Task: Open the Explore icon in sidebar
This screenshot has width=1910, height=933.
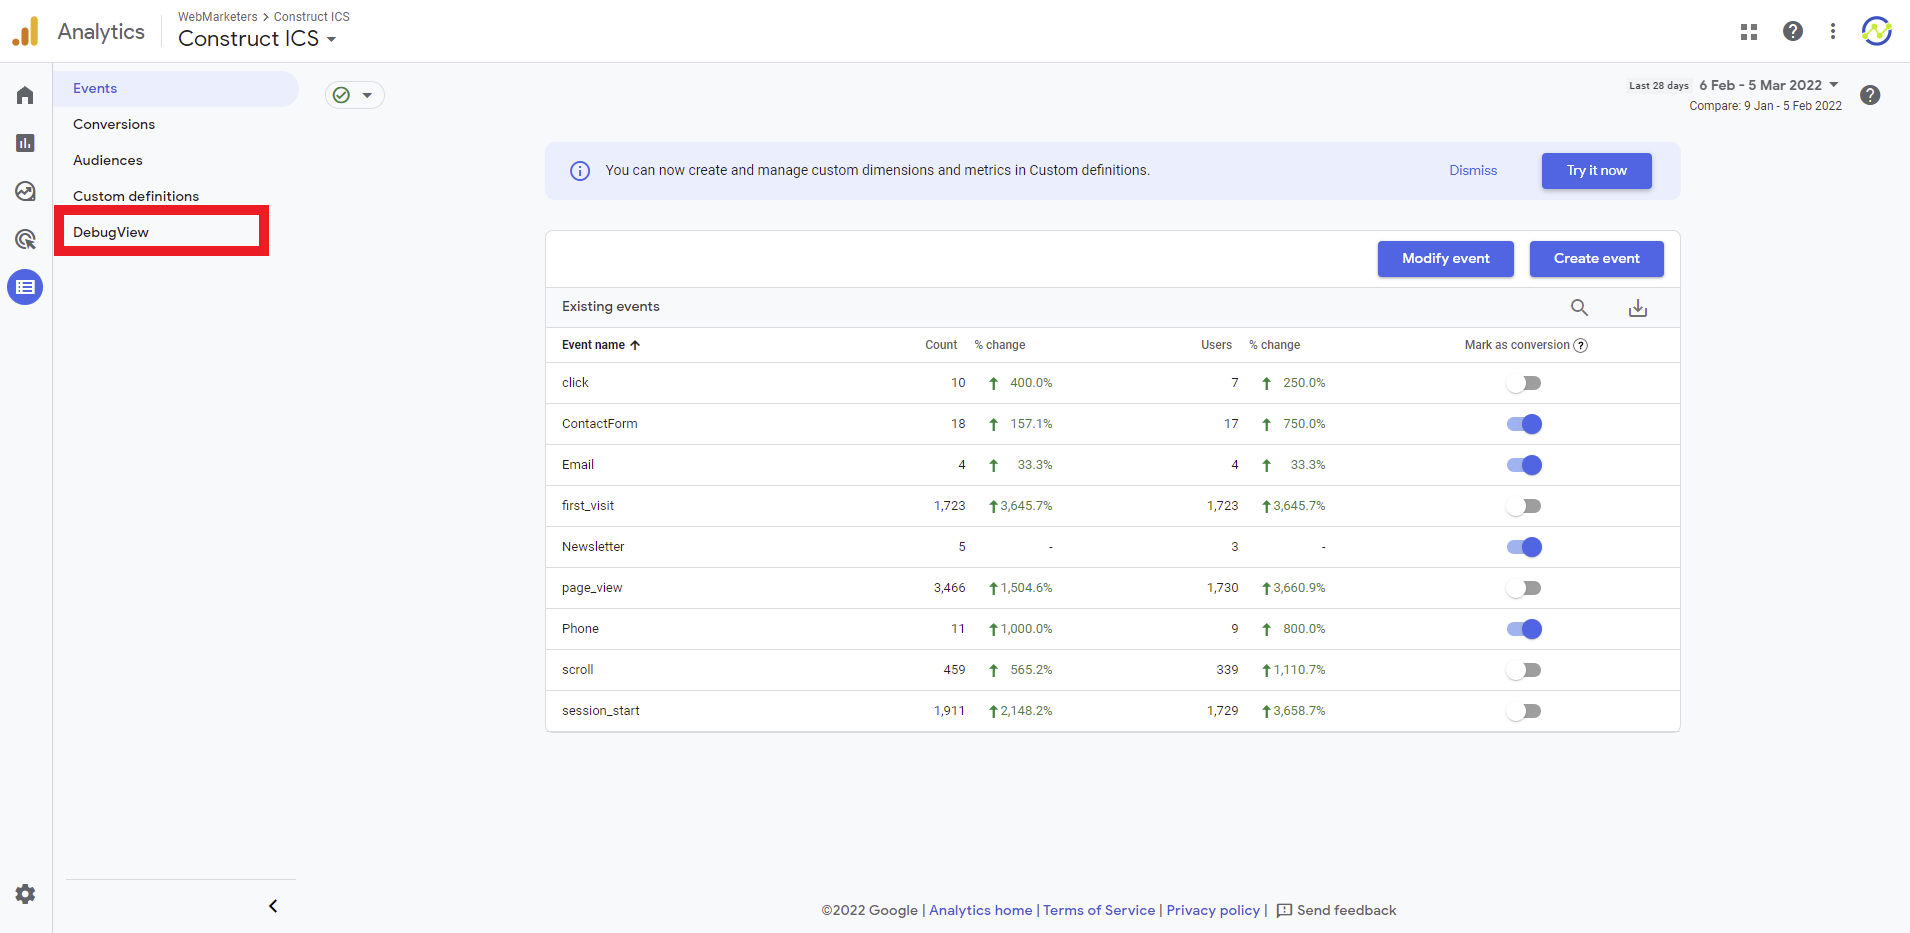Action: point(25,191)
